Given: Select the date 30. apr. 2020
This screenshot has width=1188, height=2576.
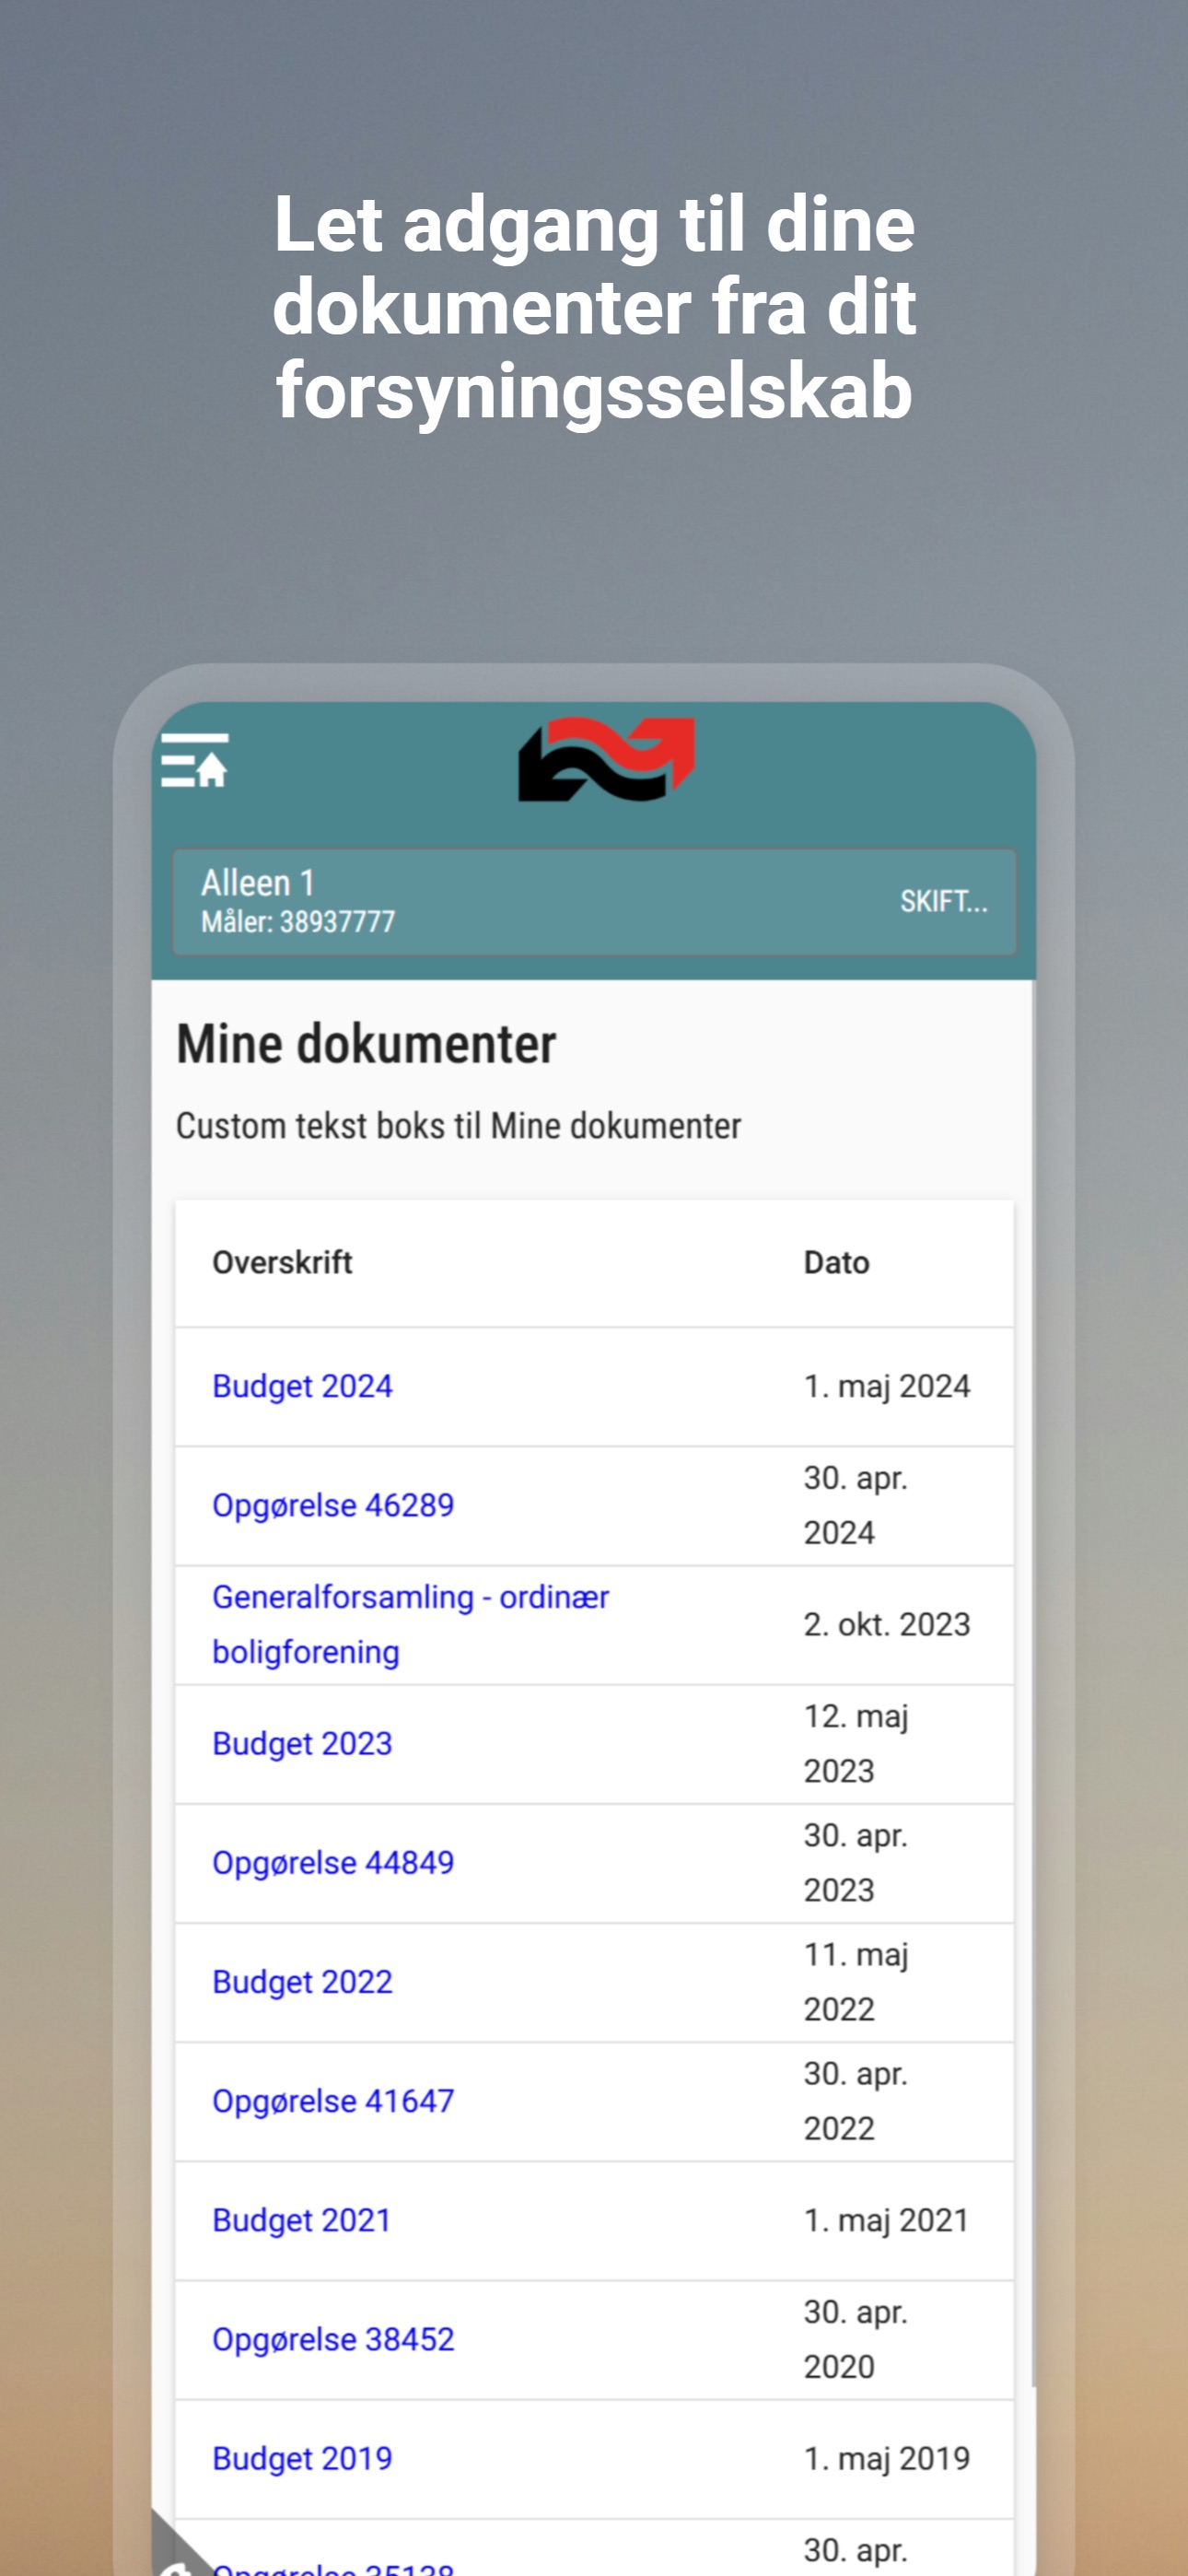Looking at the screenshot, I should coord(856,2338).
